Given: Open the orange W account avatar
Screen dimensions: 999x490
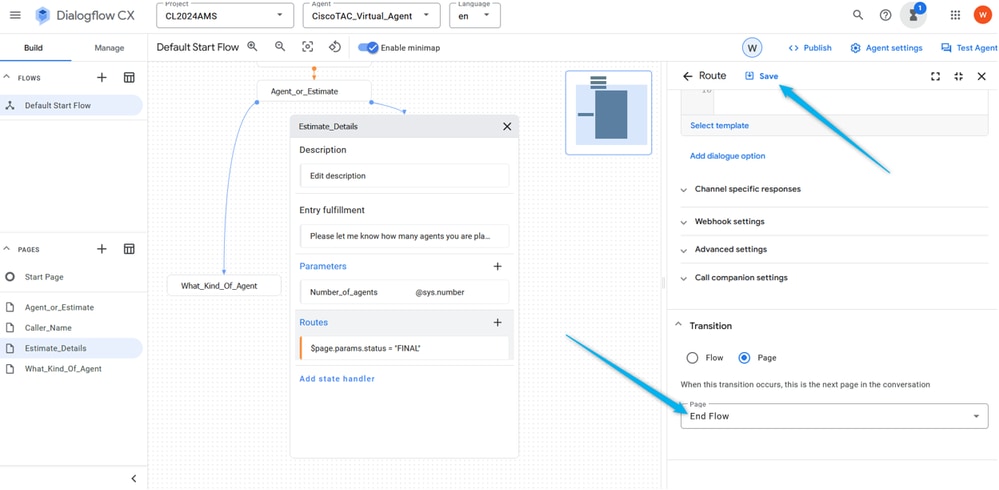Looking at the screenshot, I should (982, 15).
